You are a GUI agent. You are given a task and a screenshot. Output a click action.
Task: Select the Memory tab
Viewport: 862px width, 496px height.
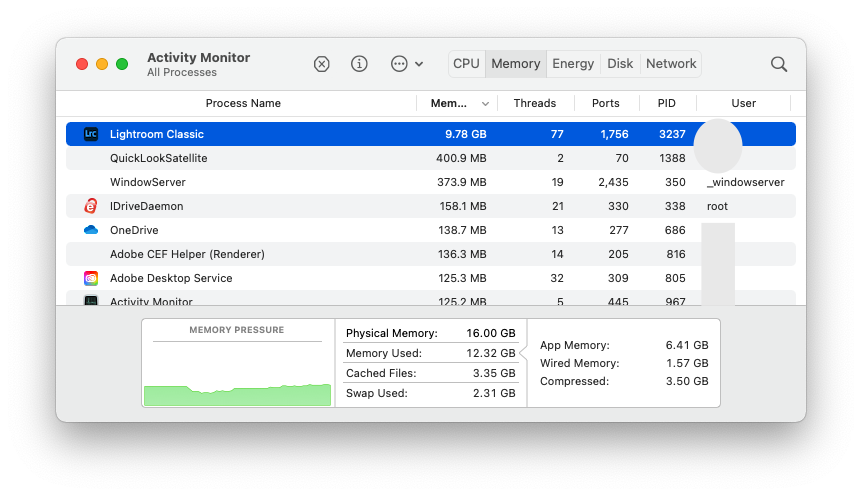tap(516, 64)
